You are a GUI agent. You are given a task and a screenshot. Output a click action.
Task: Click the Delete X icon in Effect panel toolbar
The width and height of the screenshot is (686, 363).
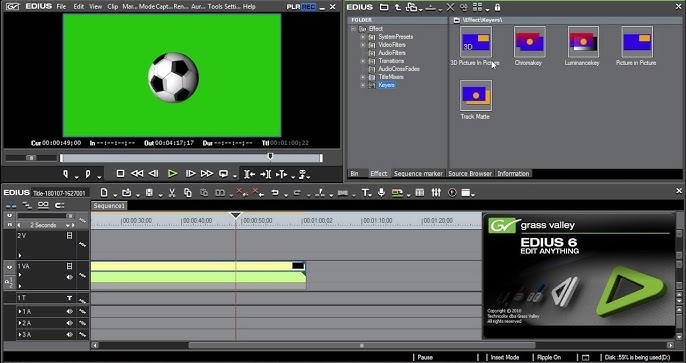pyautogui.click(x=450, y=7)
